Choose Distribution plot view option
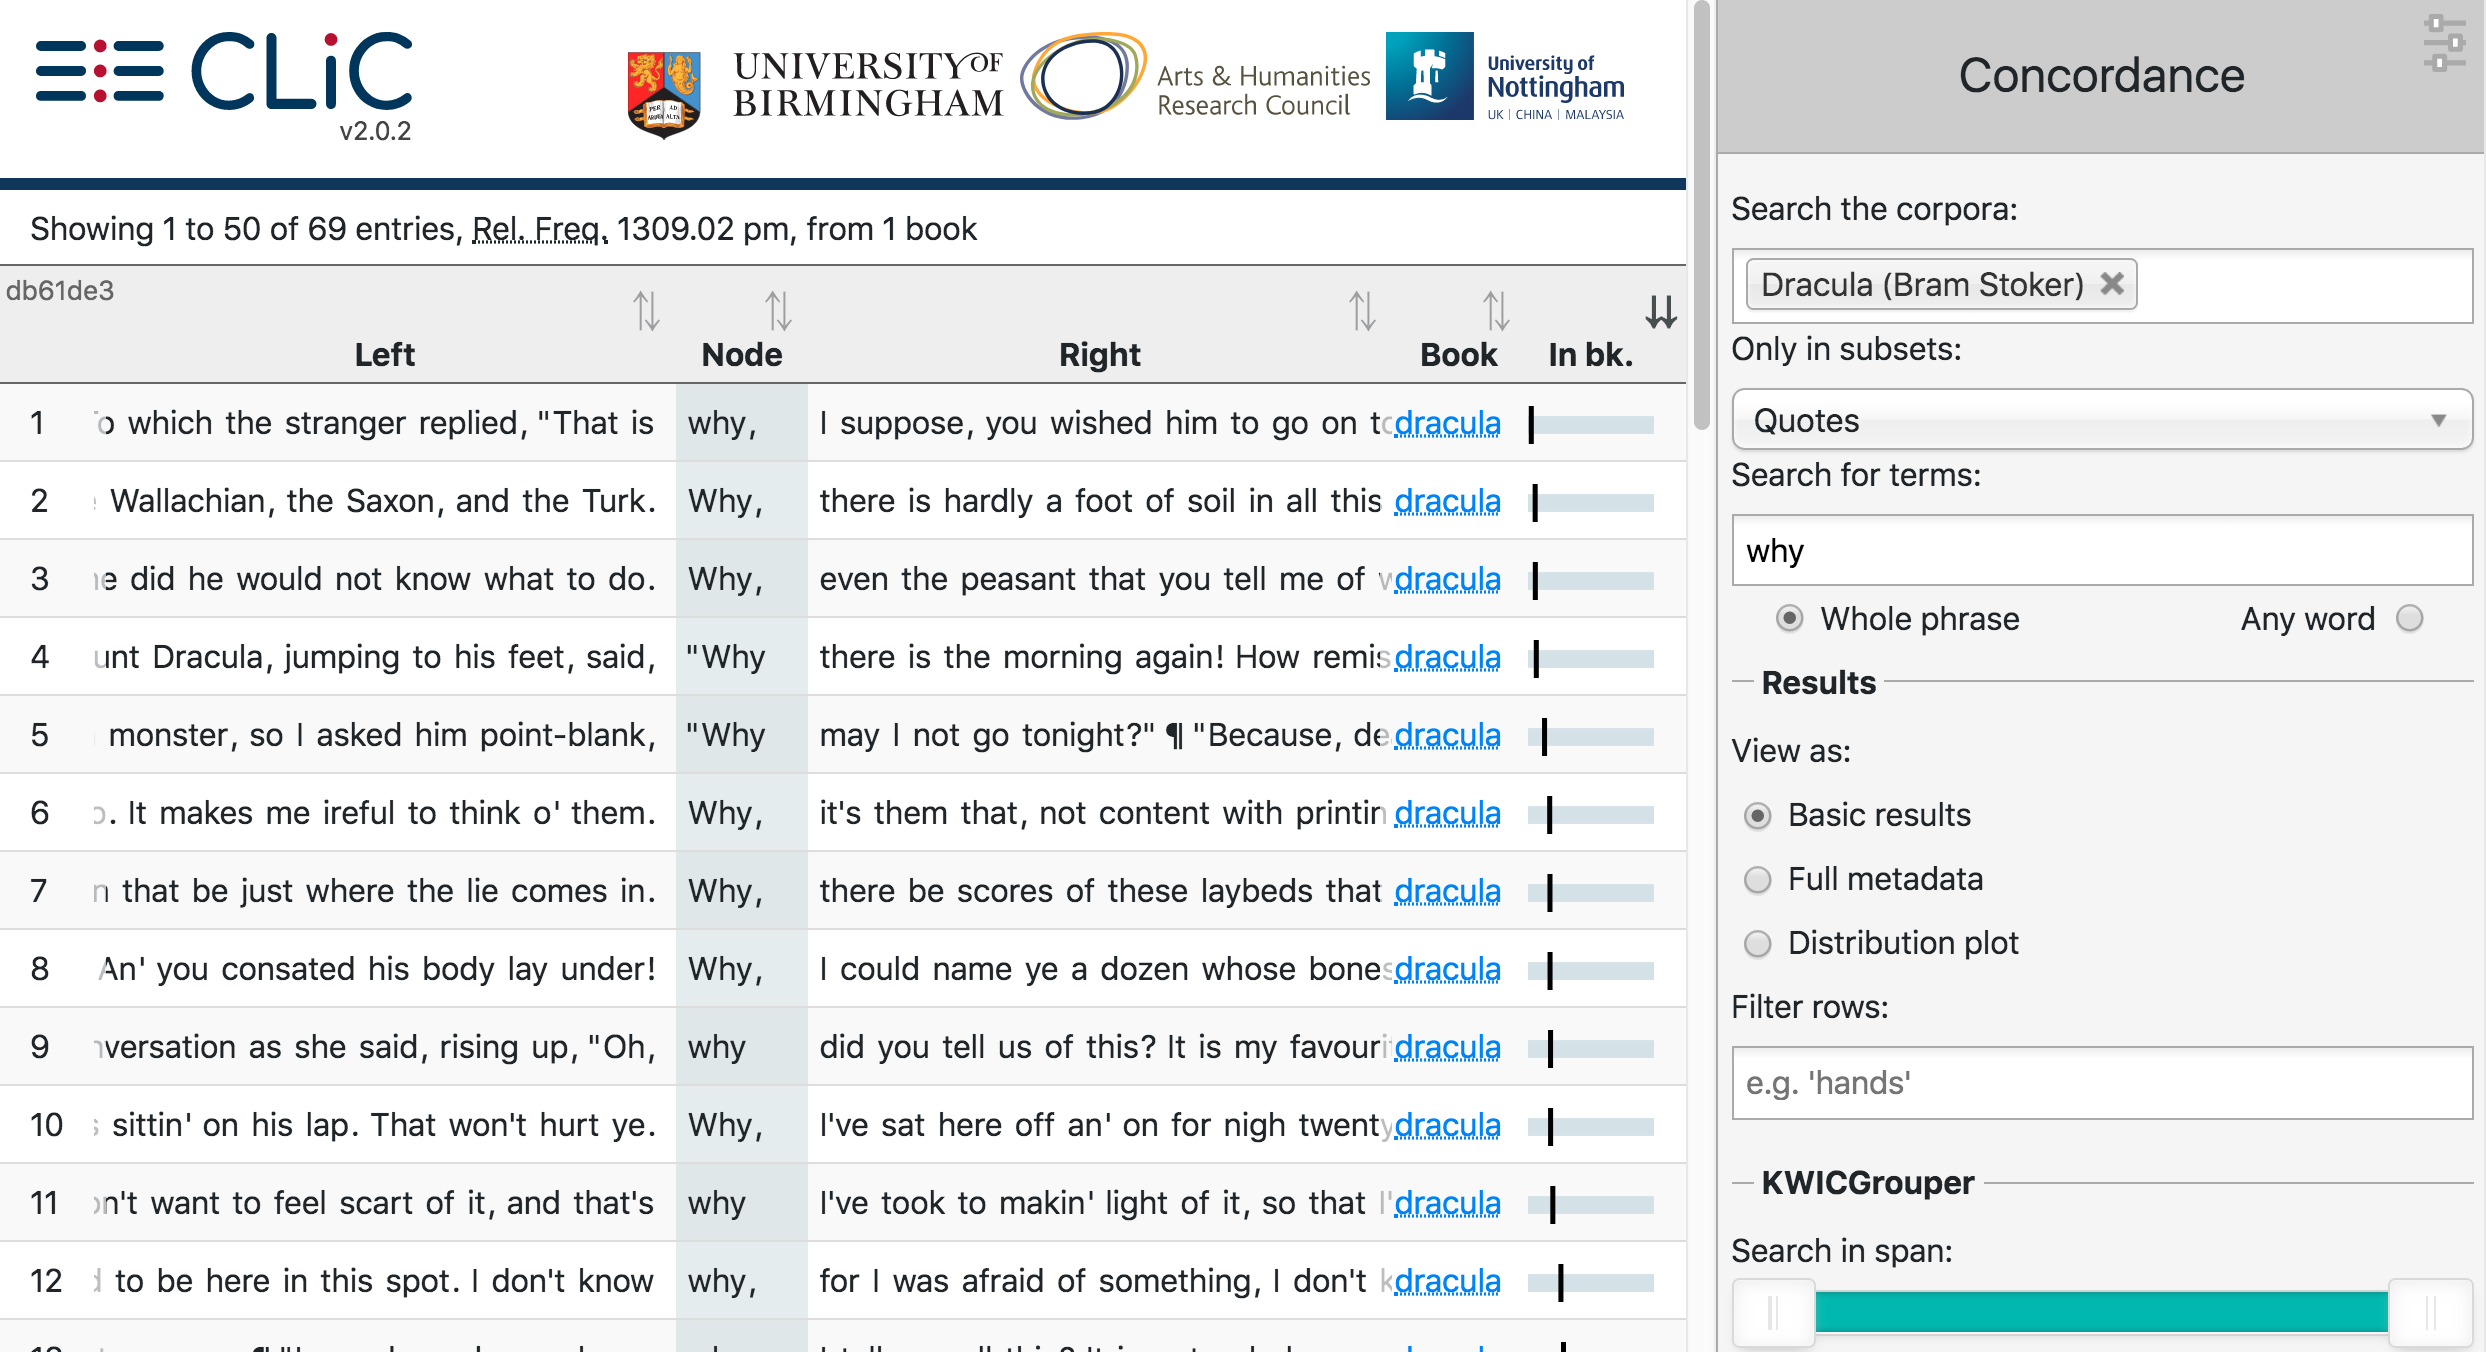Viewport: 2486px width, 1352px height. coord(1757,944)
